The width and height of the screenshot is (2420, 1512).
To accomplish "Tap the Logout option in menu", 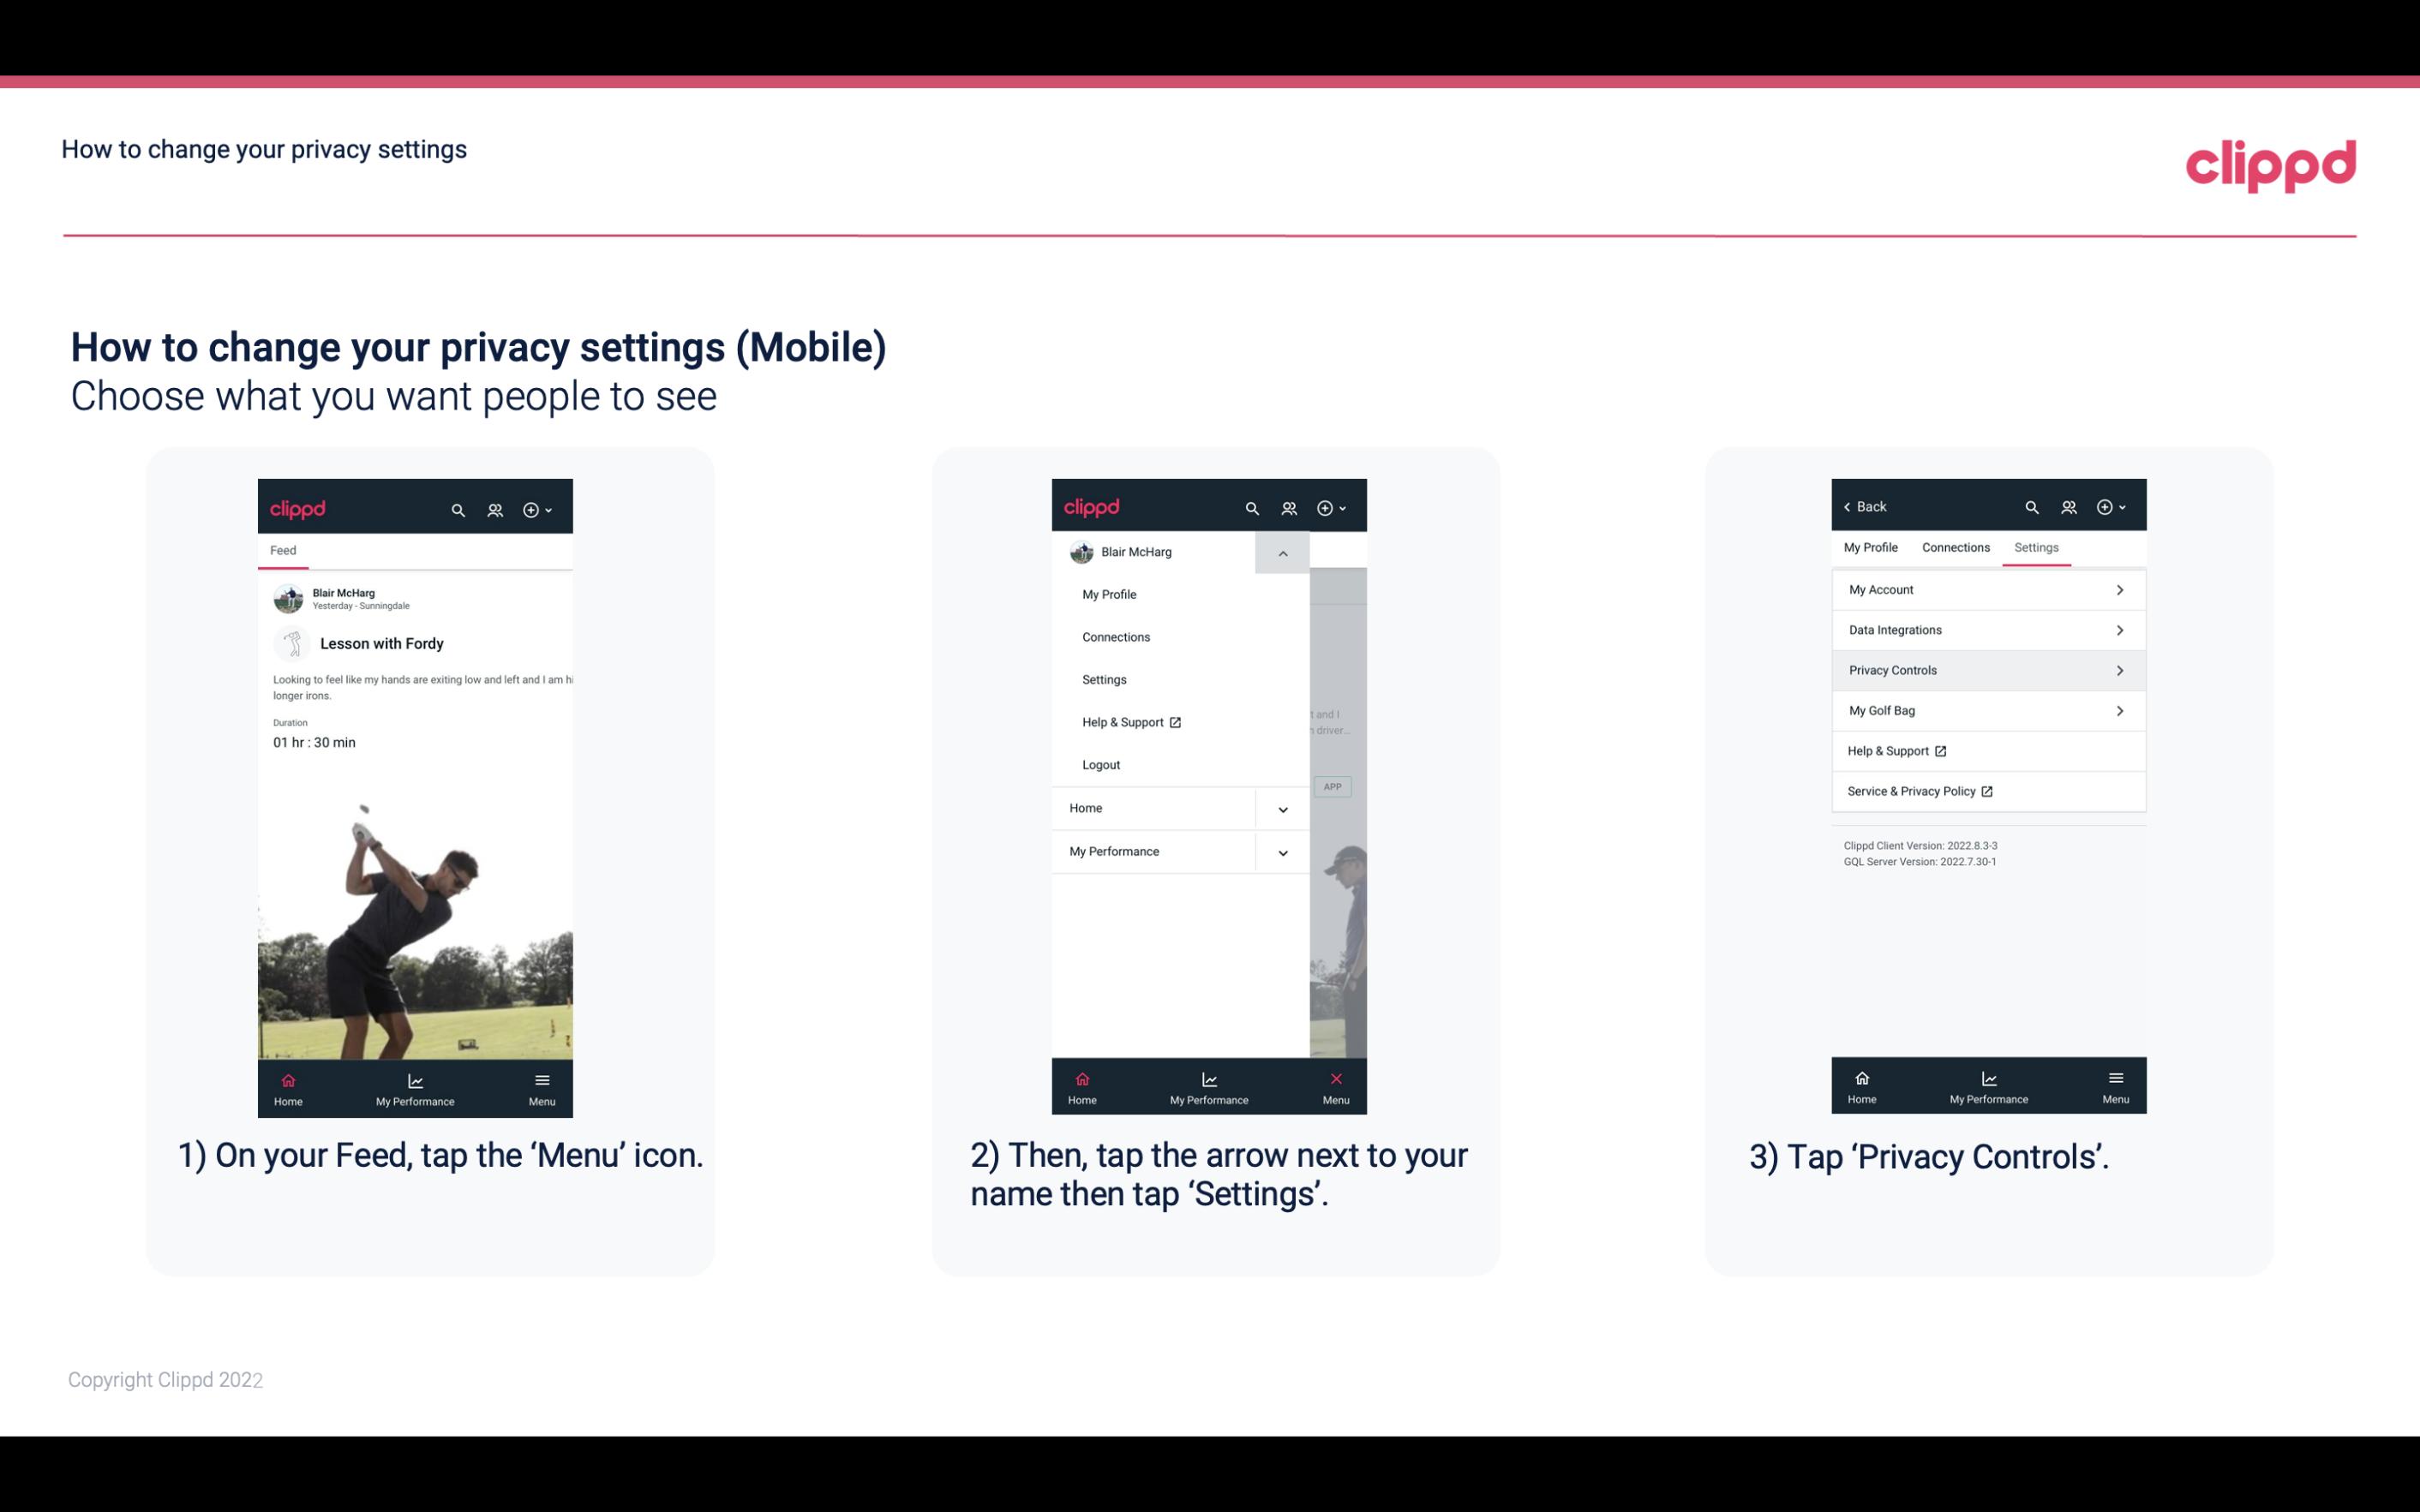I will pos(1099,763).
